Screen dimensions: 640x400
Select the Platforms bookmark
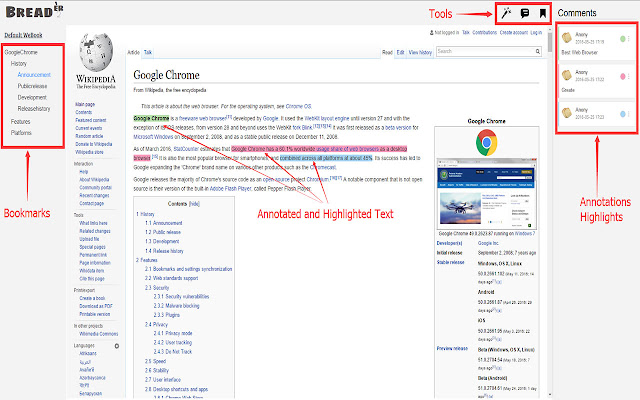[21, 133]
